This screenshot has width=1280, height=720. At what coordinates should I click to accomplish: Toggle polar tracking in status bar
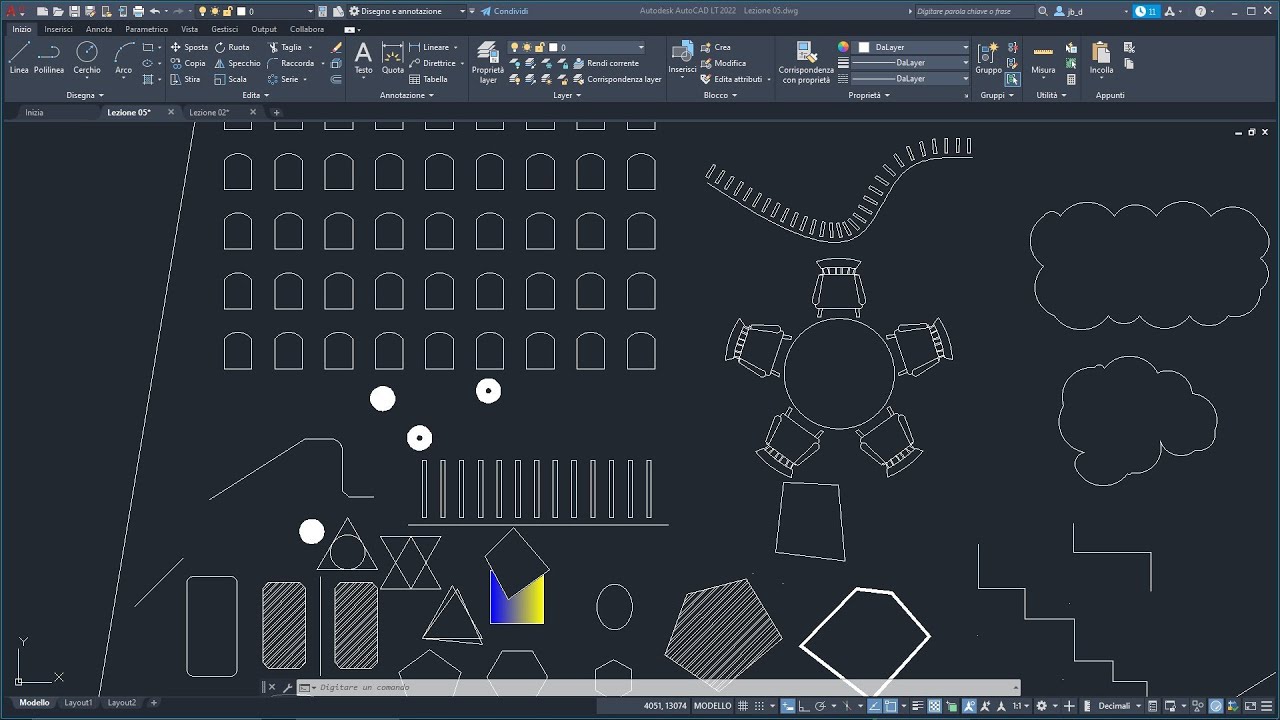click(820, 706)
